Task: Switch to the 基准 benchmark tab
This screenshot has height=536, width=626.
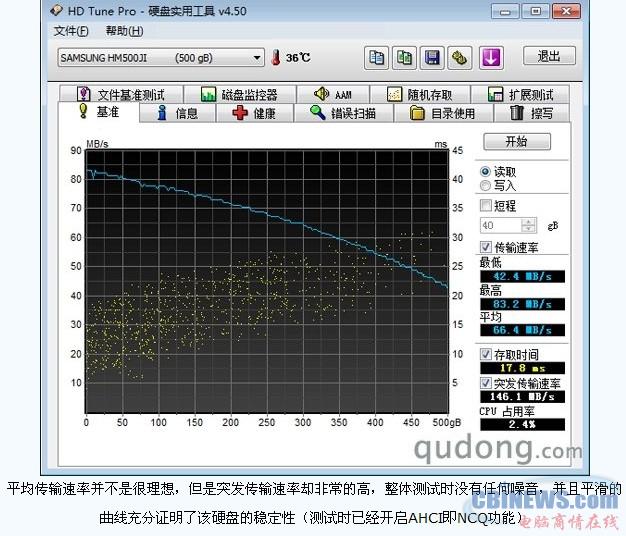Action: click(99, 112)
